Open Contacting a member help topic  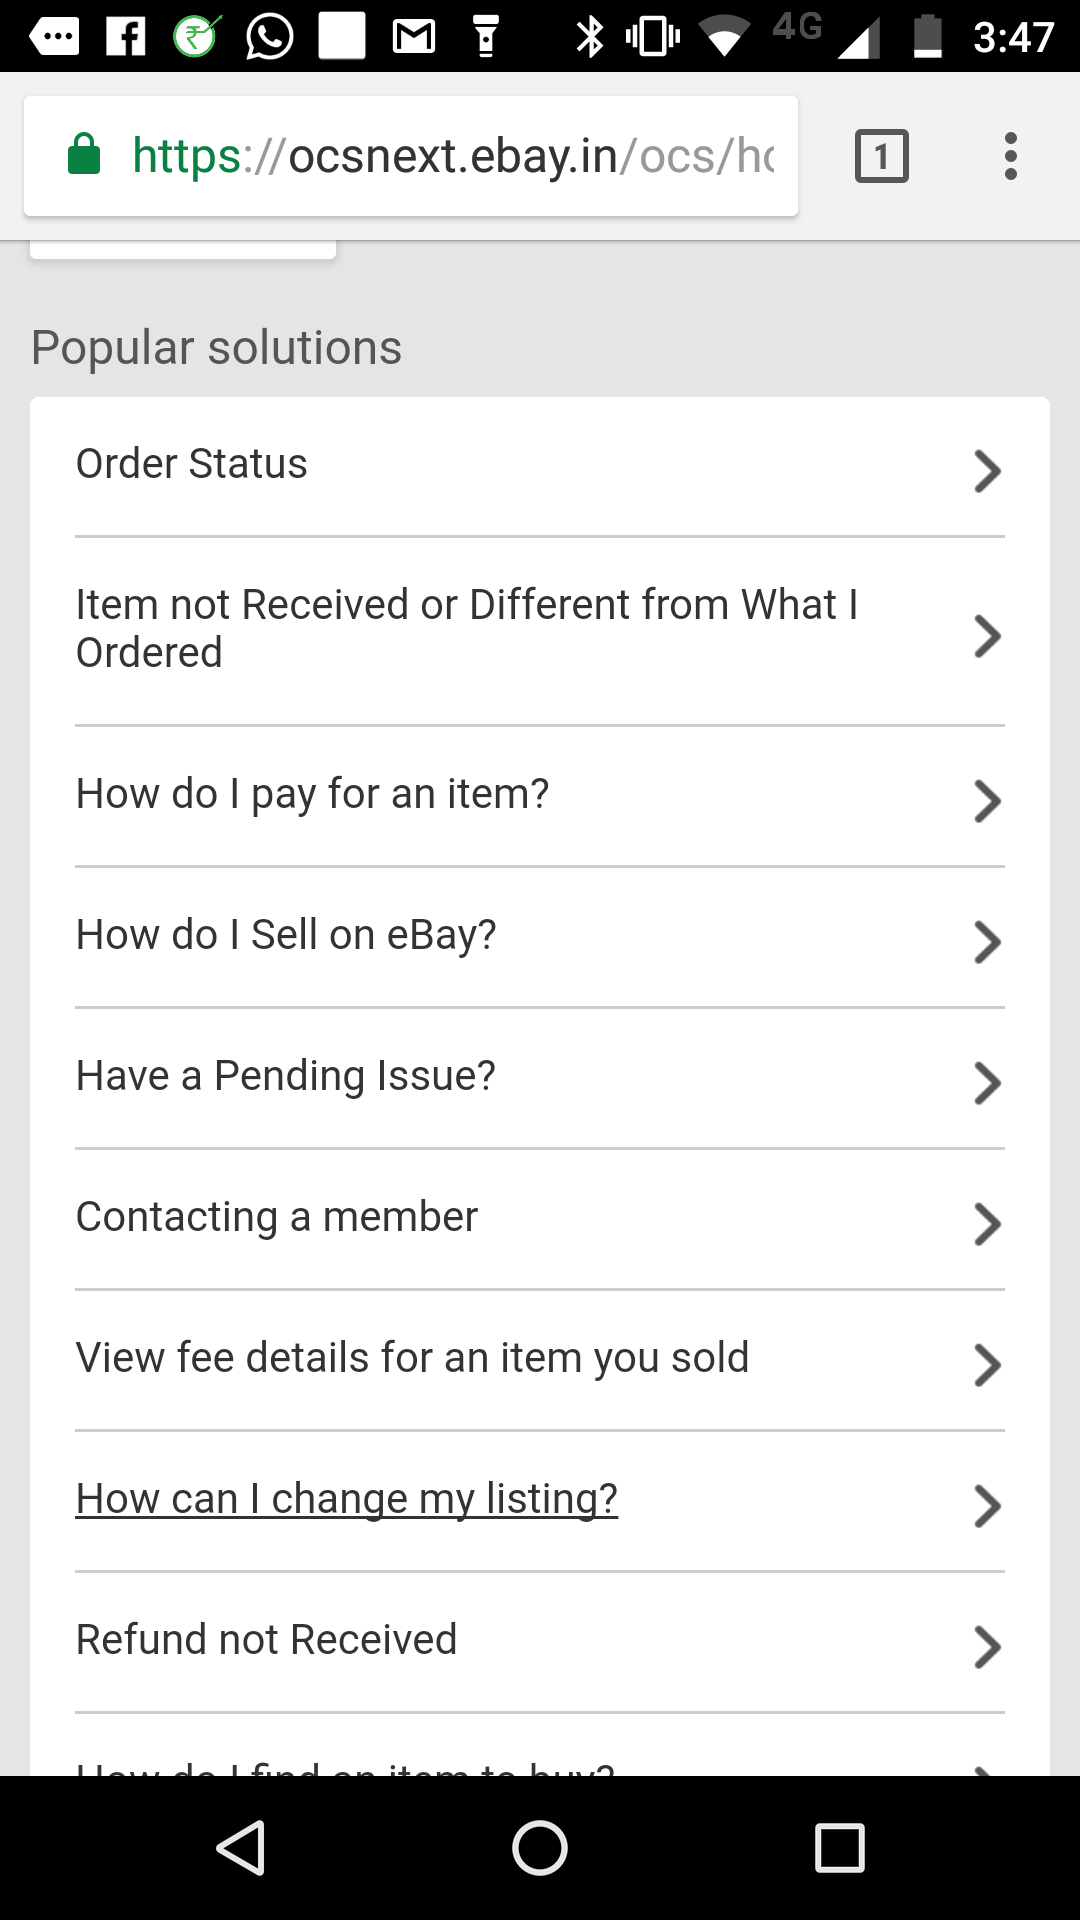click(x=277, y=1217)
